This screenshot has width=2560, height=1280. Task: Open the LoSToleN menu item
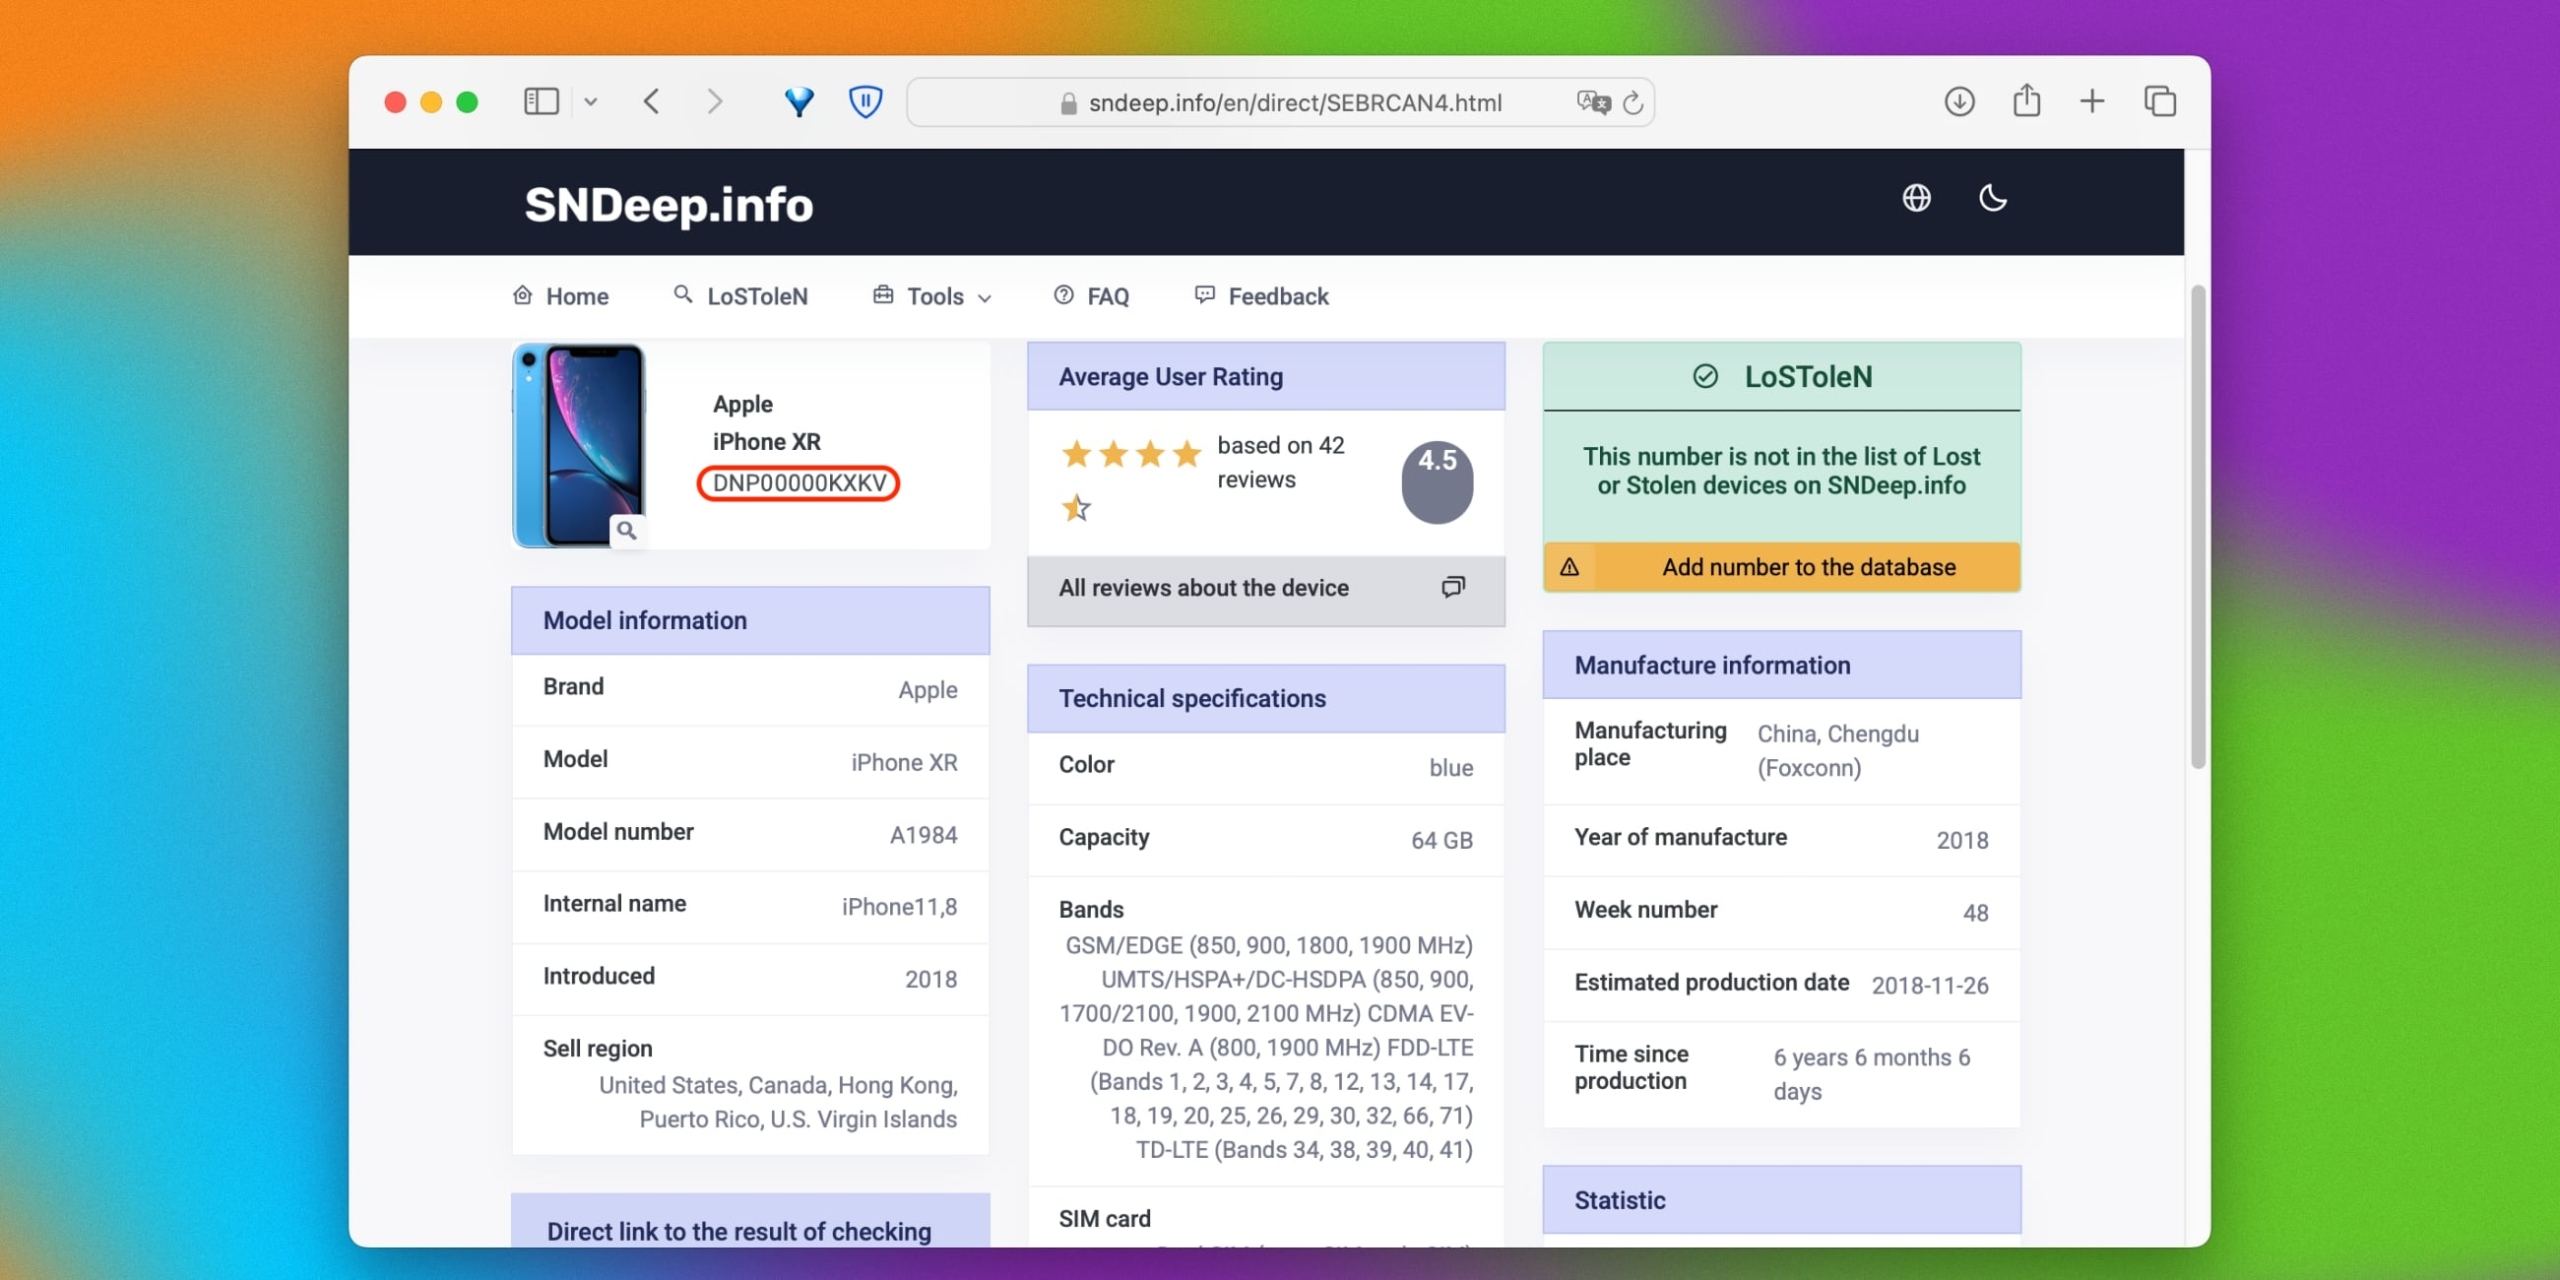coord(741,296)
